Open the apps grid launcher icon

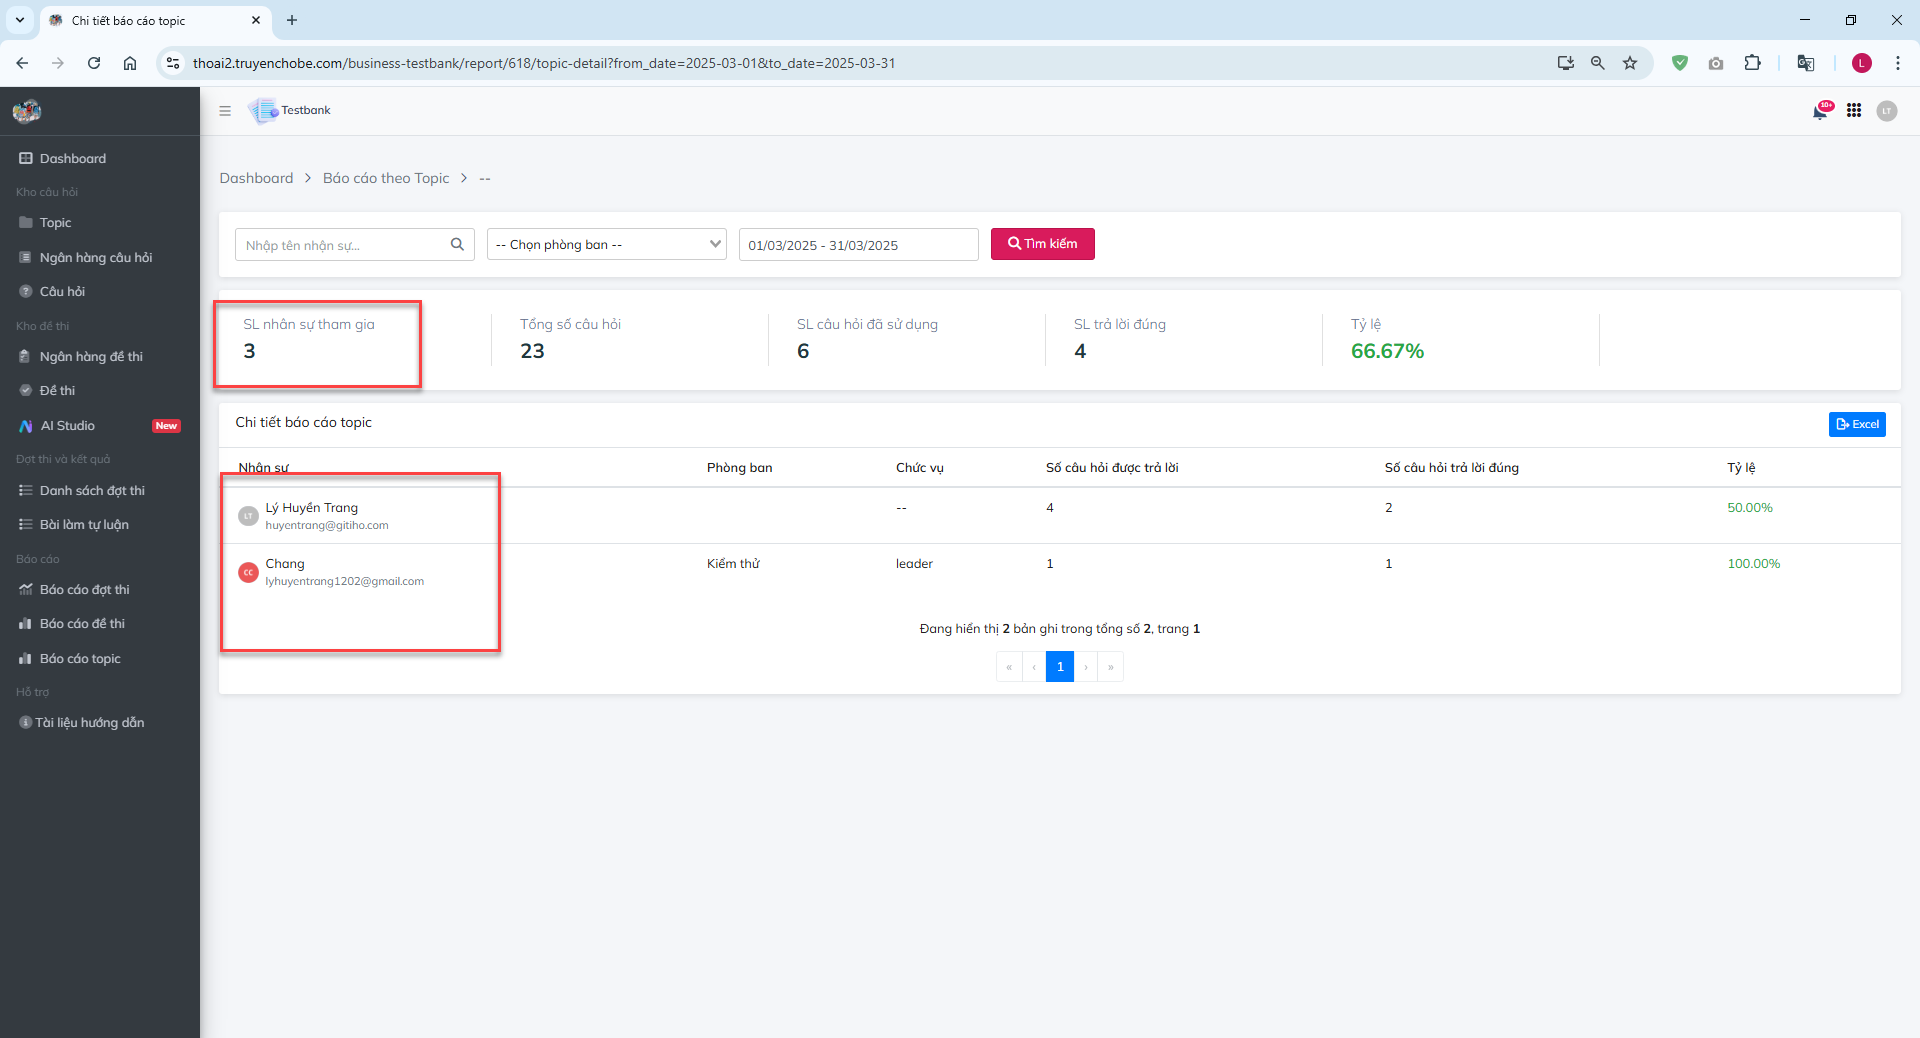click(x=1854, y=111)
